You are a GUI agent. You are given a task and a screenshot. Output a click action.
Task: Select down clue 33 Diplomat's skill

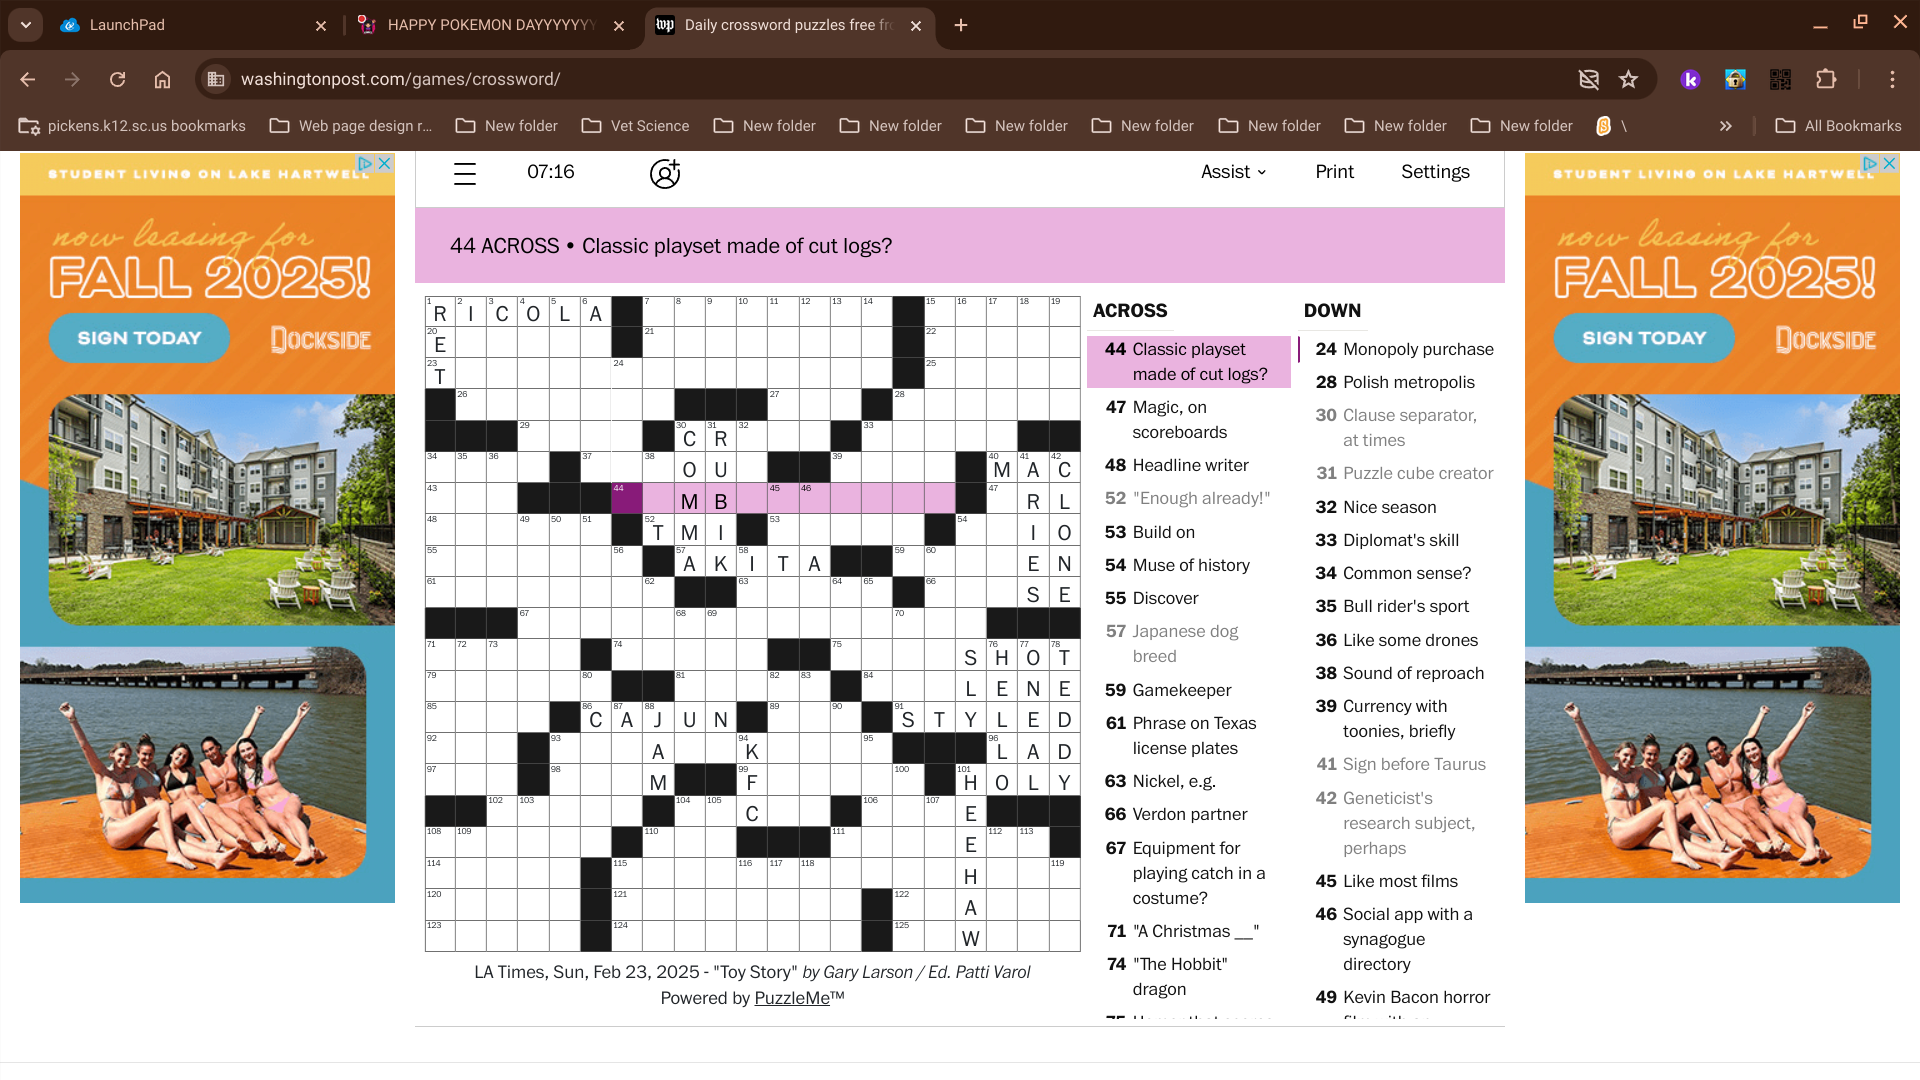tap(1400, 540)
